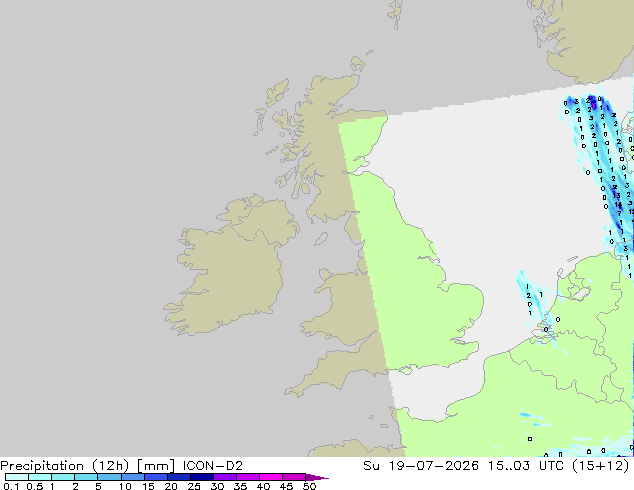Click the 2–5 mm legend color swatch
This screenshot has height=490, width=634.
(86, 477)
